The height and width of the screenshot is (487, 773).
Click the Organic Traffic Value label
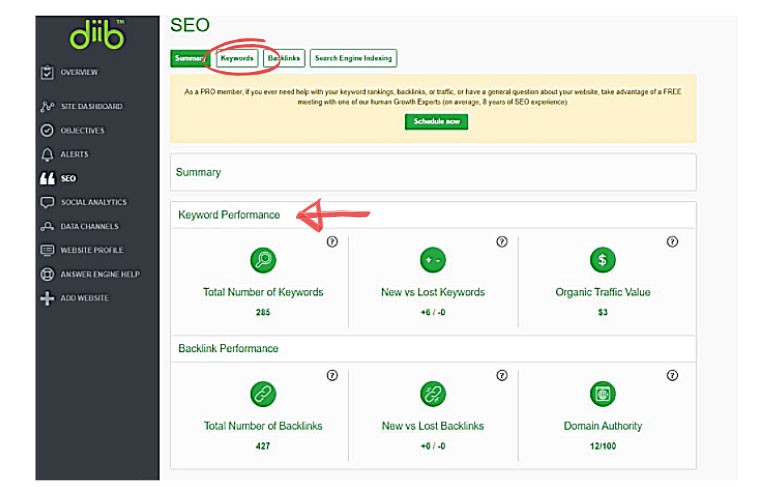(602, 292)
